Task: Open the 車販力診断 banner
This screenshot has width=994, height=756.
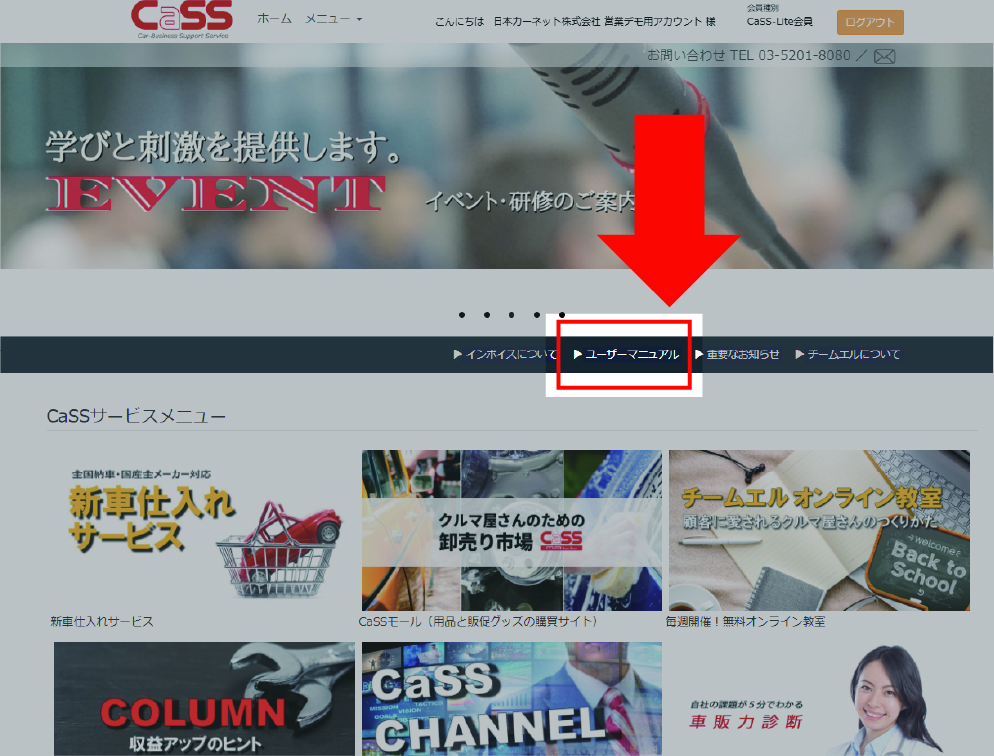Action: [x=819, y=699]
